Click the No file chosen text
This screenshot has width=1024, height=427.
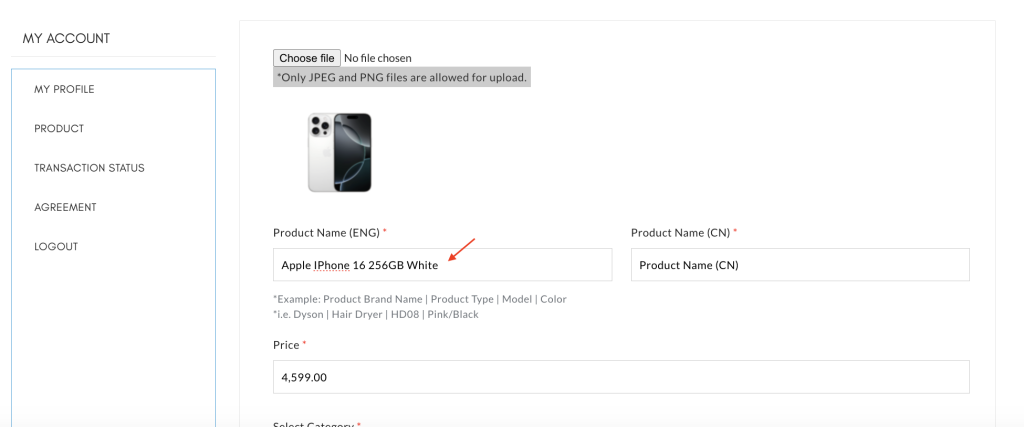tap(377, 58)
